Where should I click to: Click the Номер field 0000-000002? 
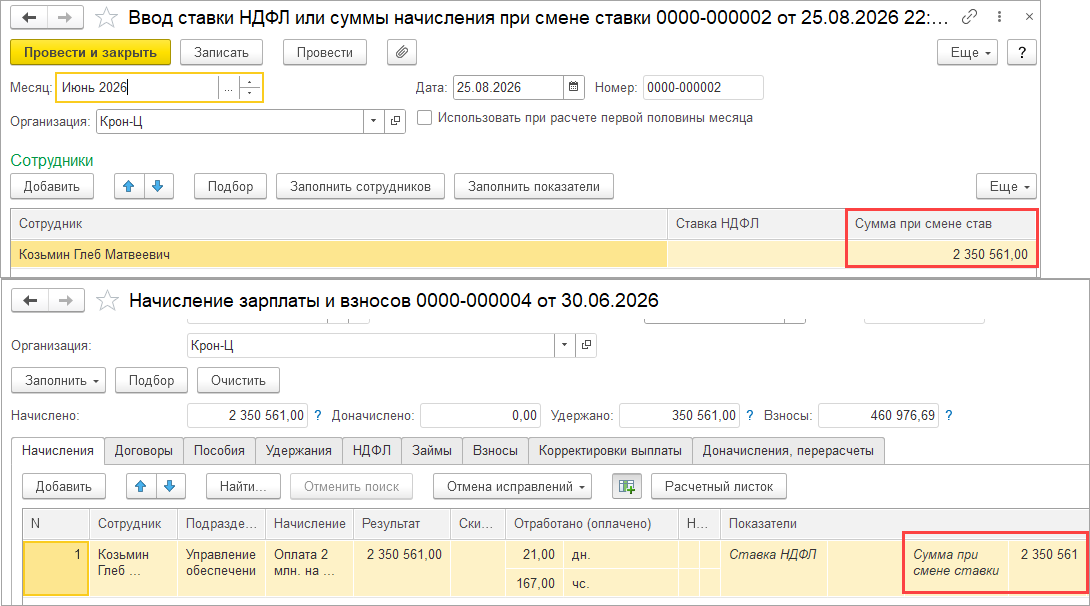tap(703, 88)
